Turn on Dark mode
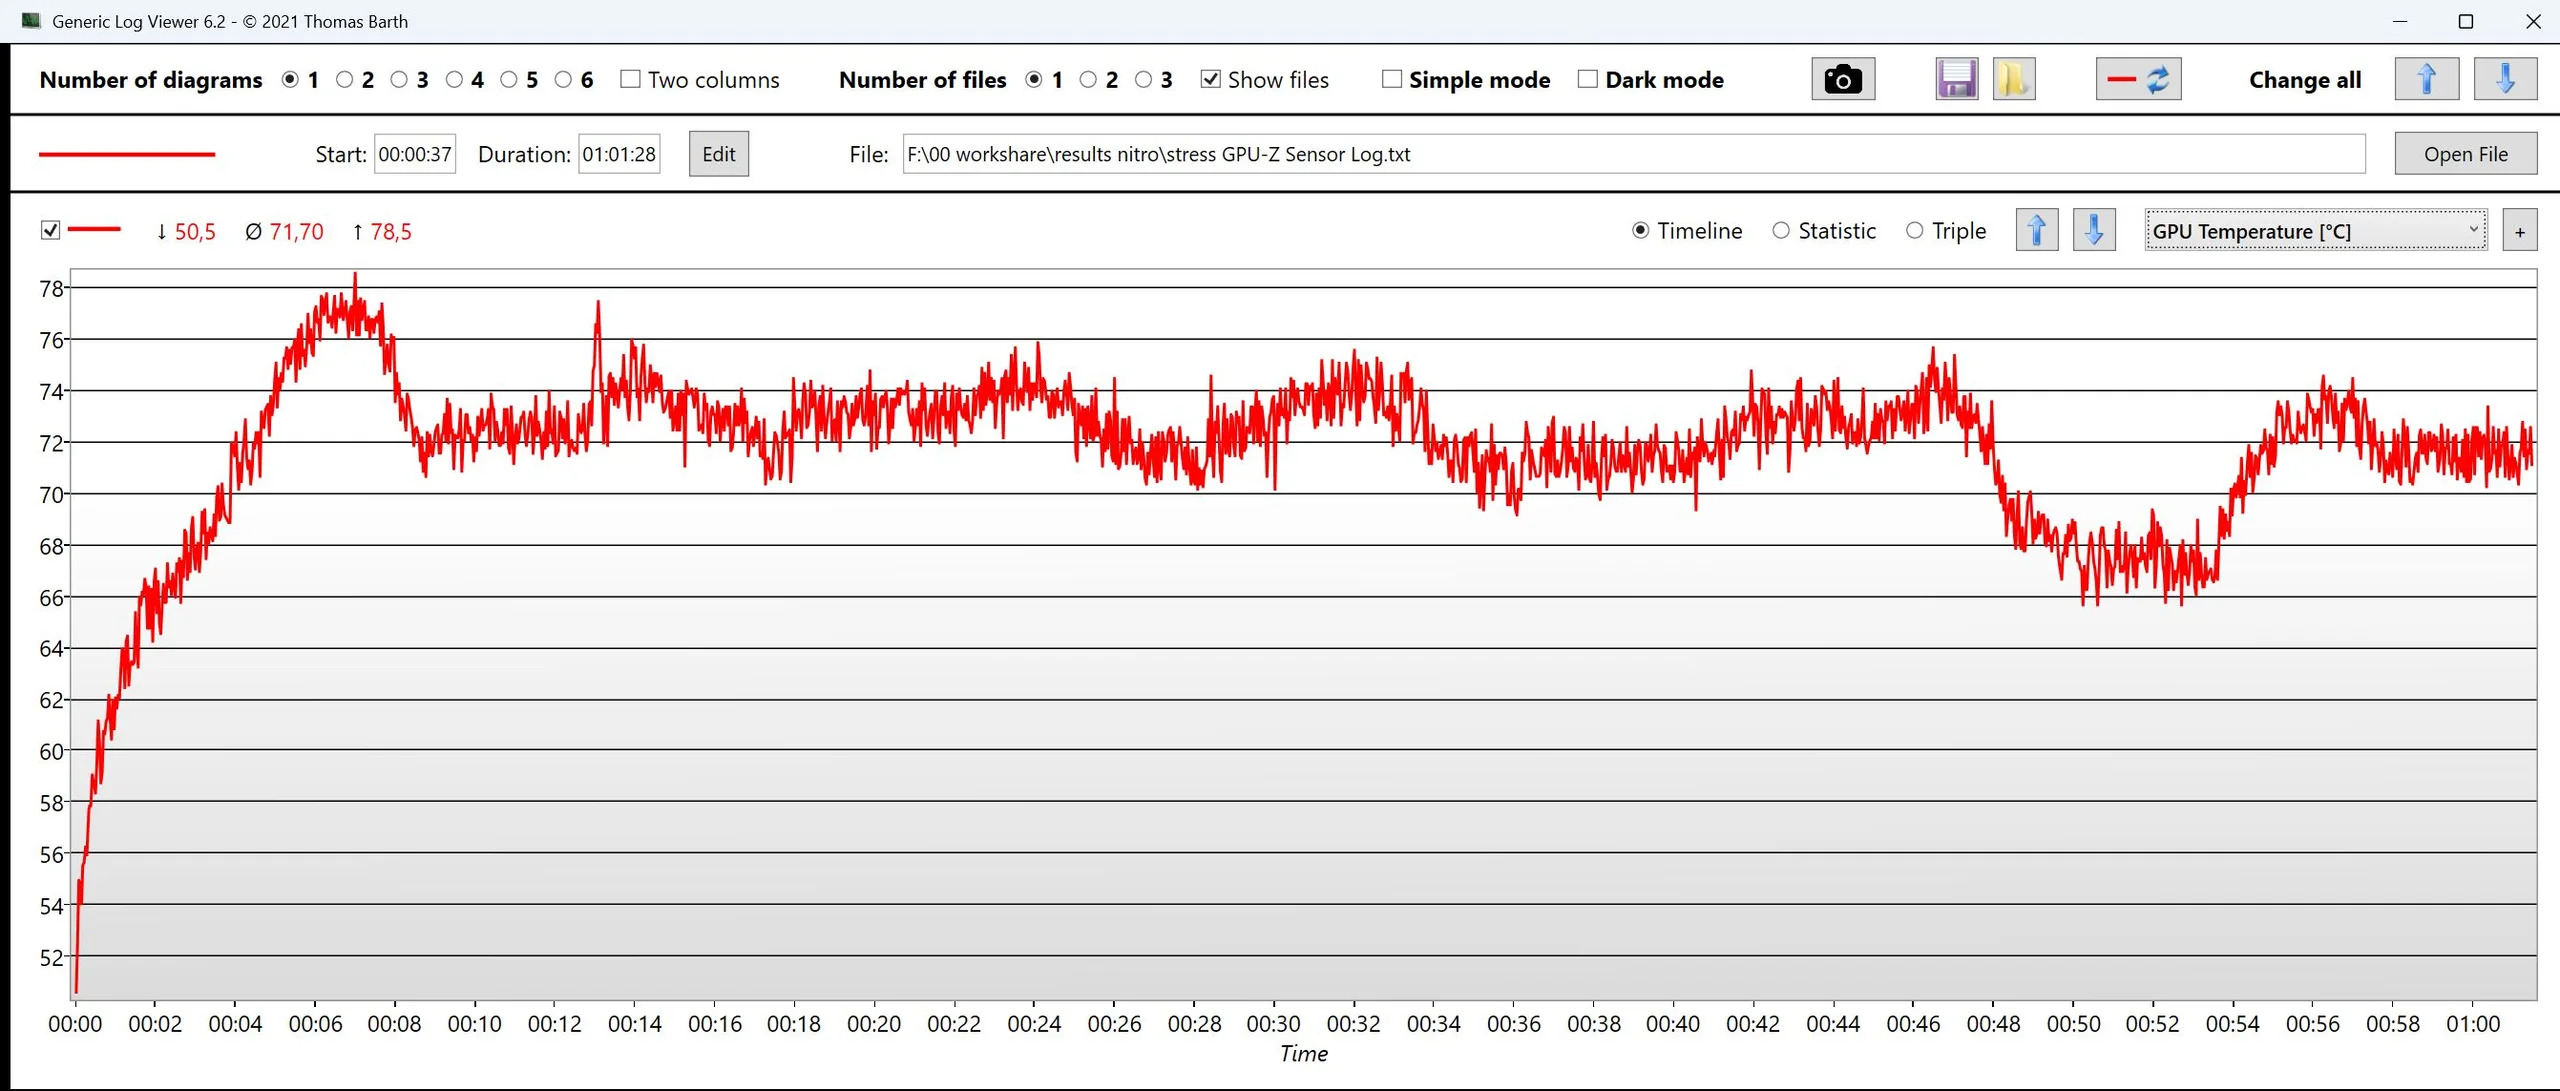Image resolution: width=2560 pixels, height=1091 pixels. (1587, 79)
